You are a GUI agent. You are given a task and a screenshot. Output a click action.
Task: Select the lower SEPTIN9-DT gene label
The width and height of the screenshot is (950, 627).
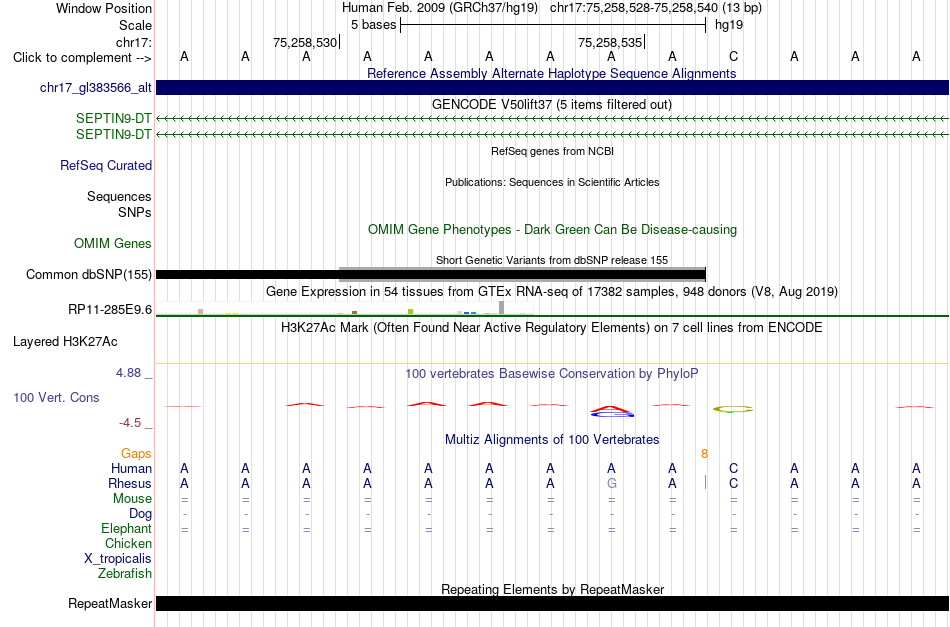click(113, 134)
